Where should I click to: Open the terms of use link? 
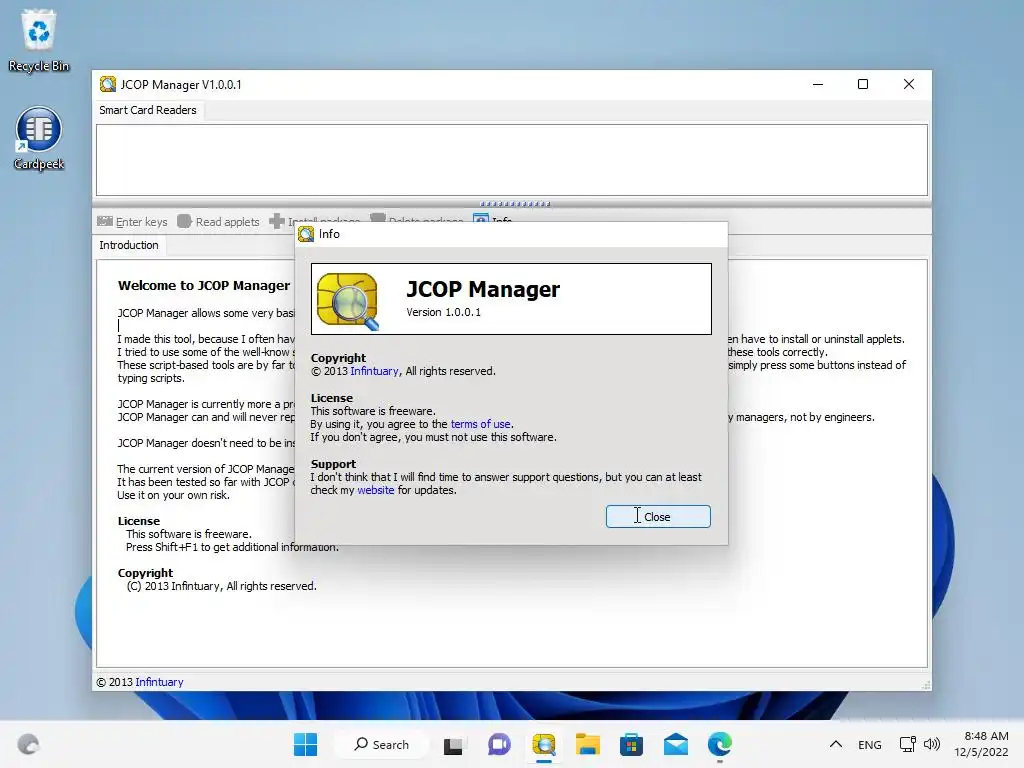pyautogui.click(x=481, y=424)
